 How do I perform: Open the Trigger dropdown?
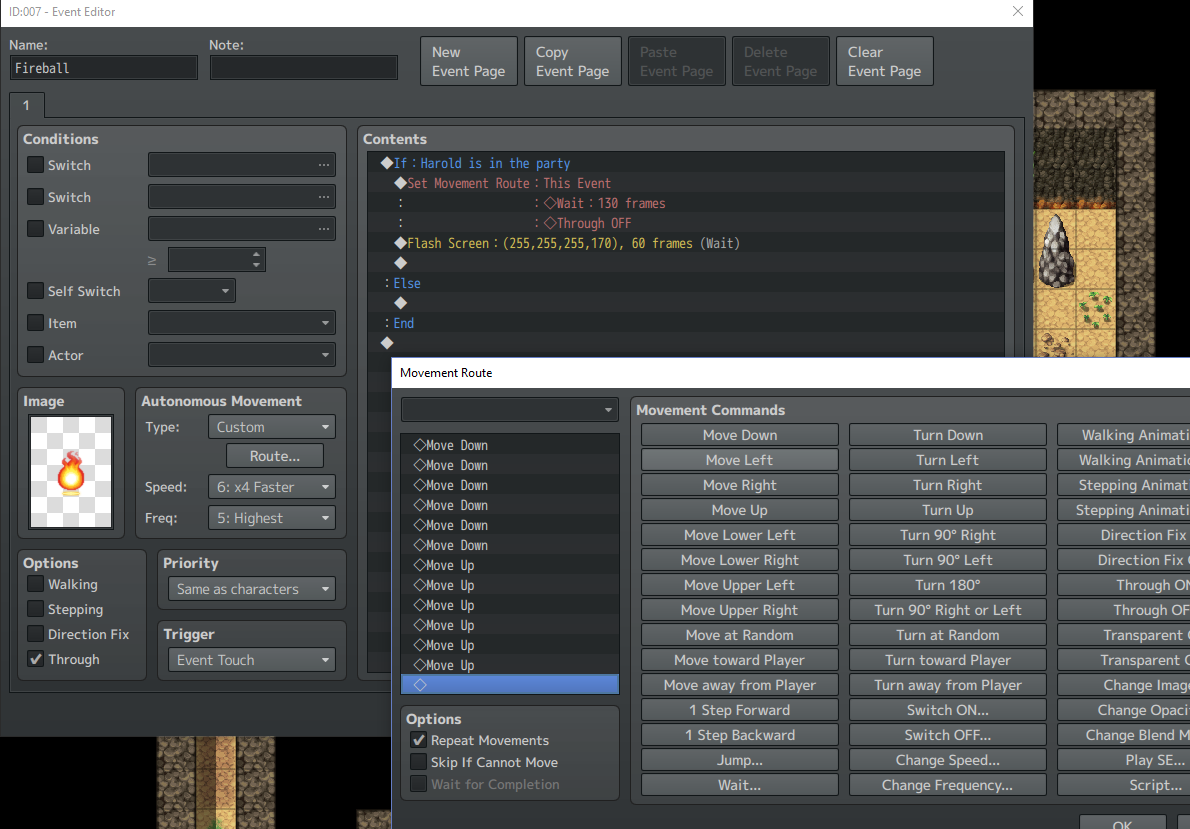click(252, 660)
